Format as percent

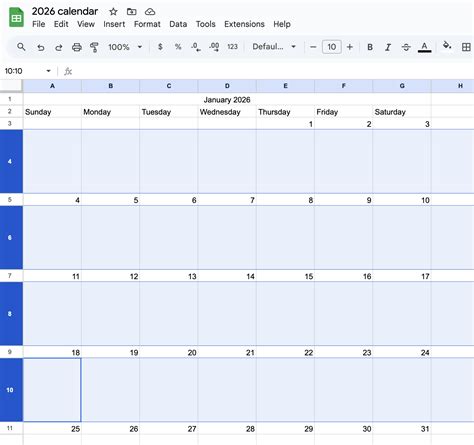[x=178, y=47]
